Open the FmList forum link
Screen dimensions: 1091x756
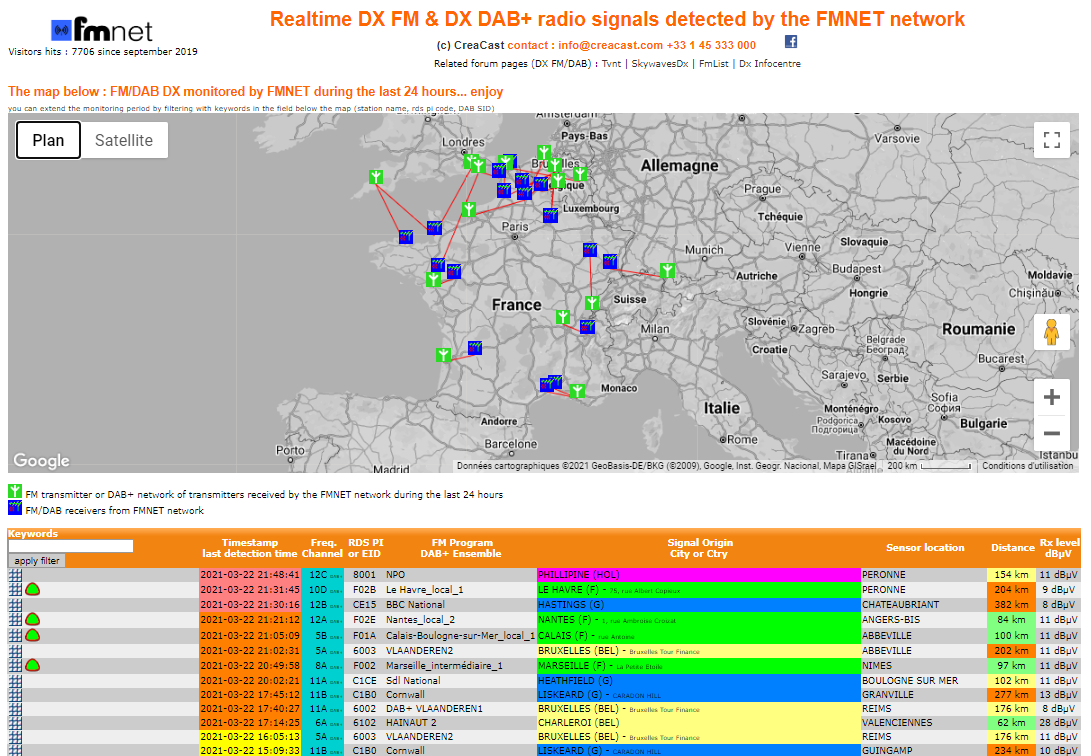tap(713, 64)
